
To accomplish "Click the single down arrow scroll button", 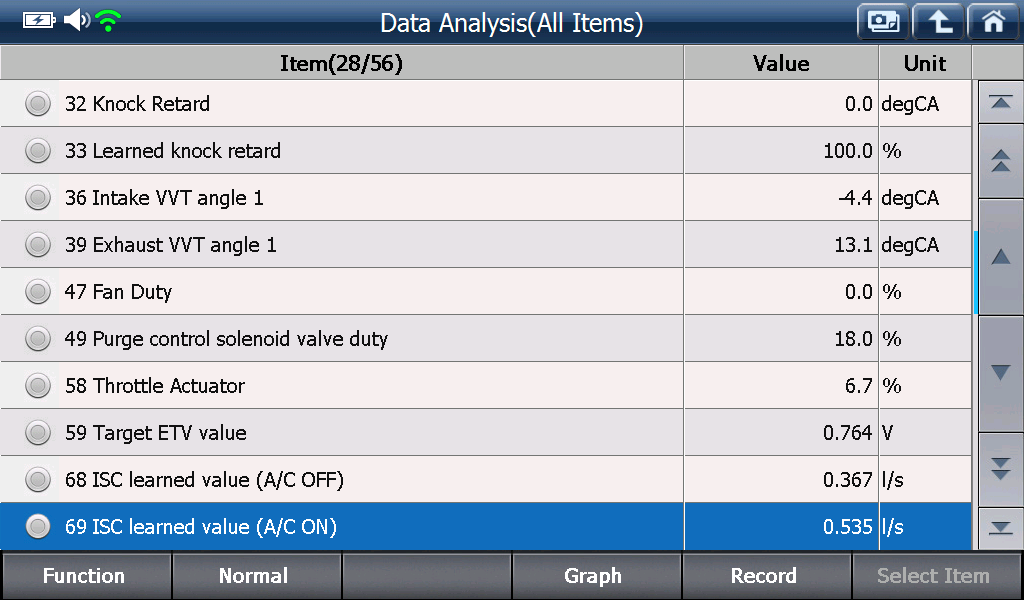I will 1000,373.
